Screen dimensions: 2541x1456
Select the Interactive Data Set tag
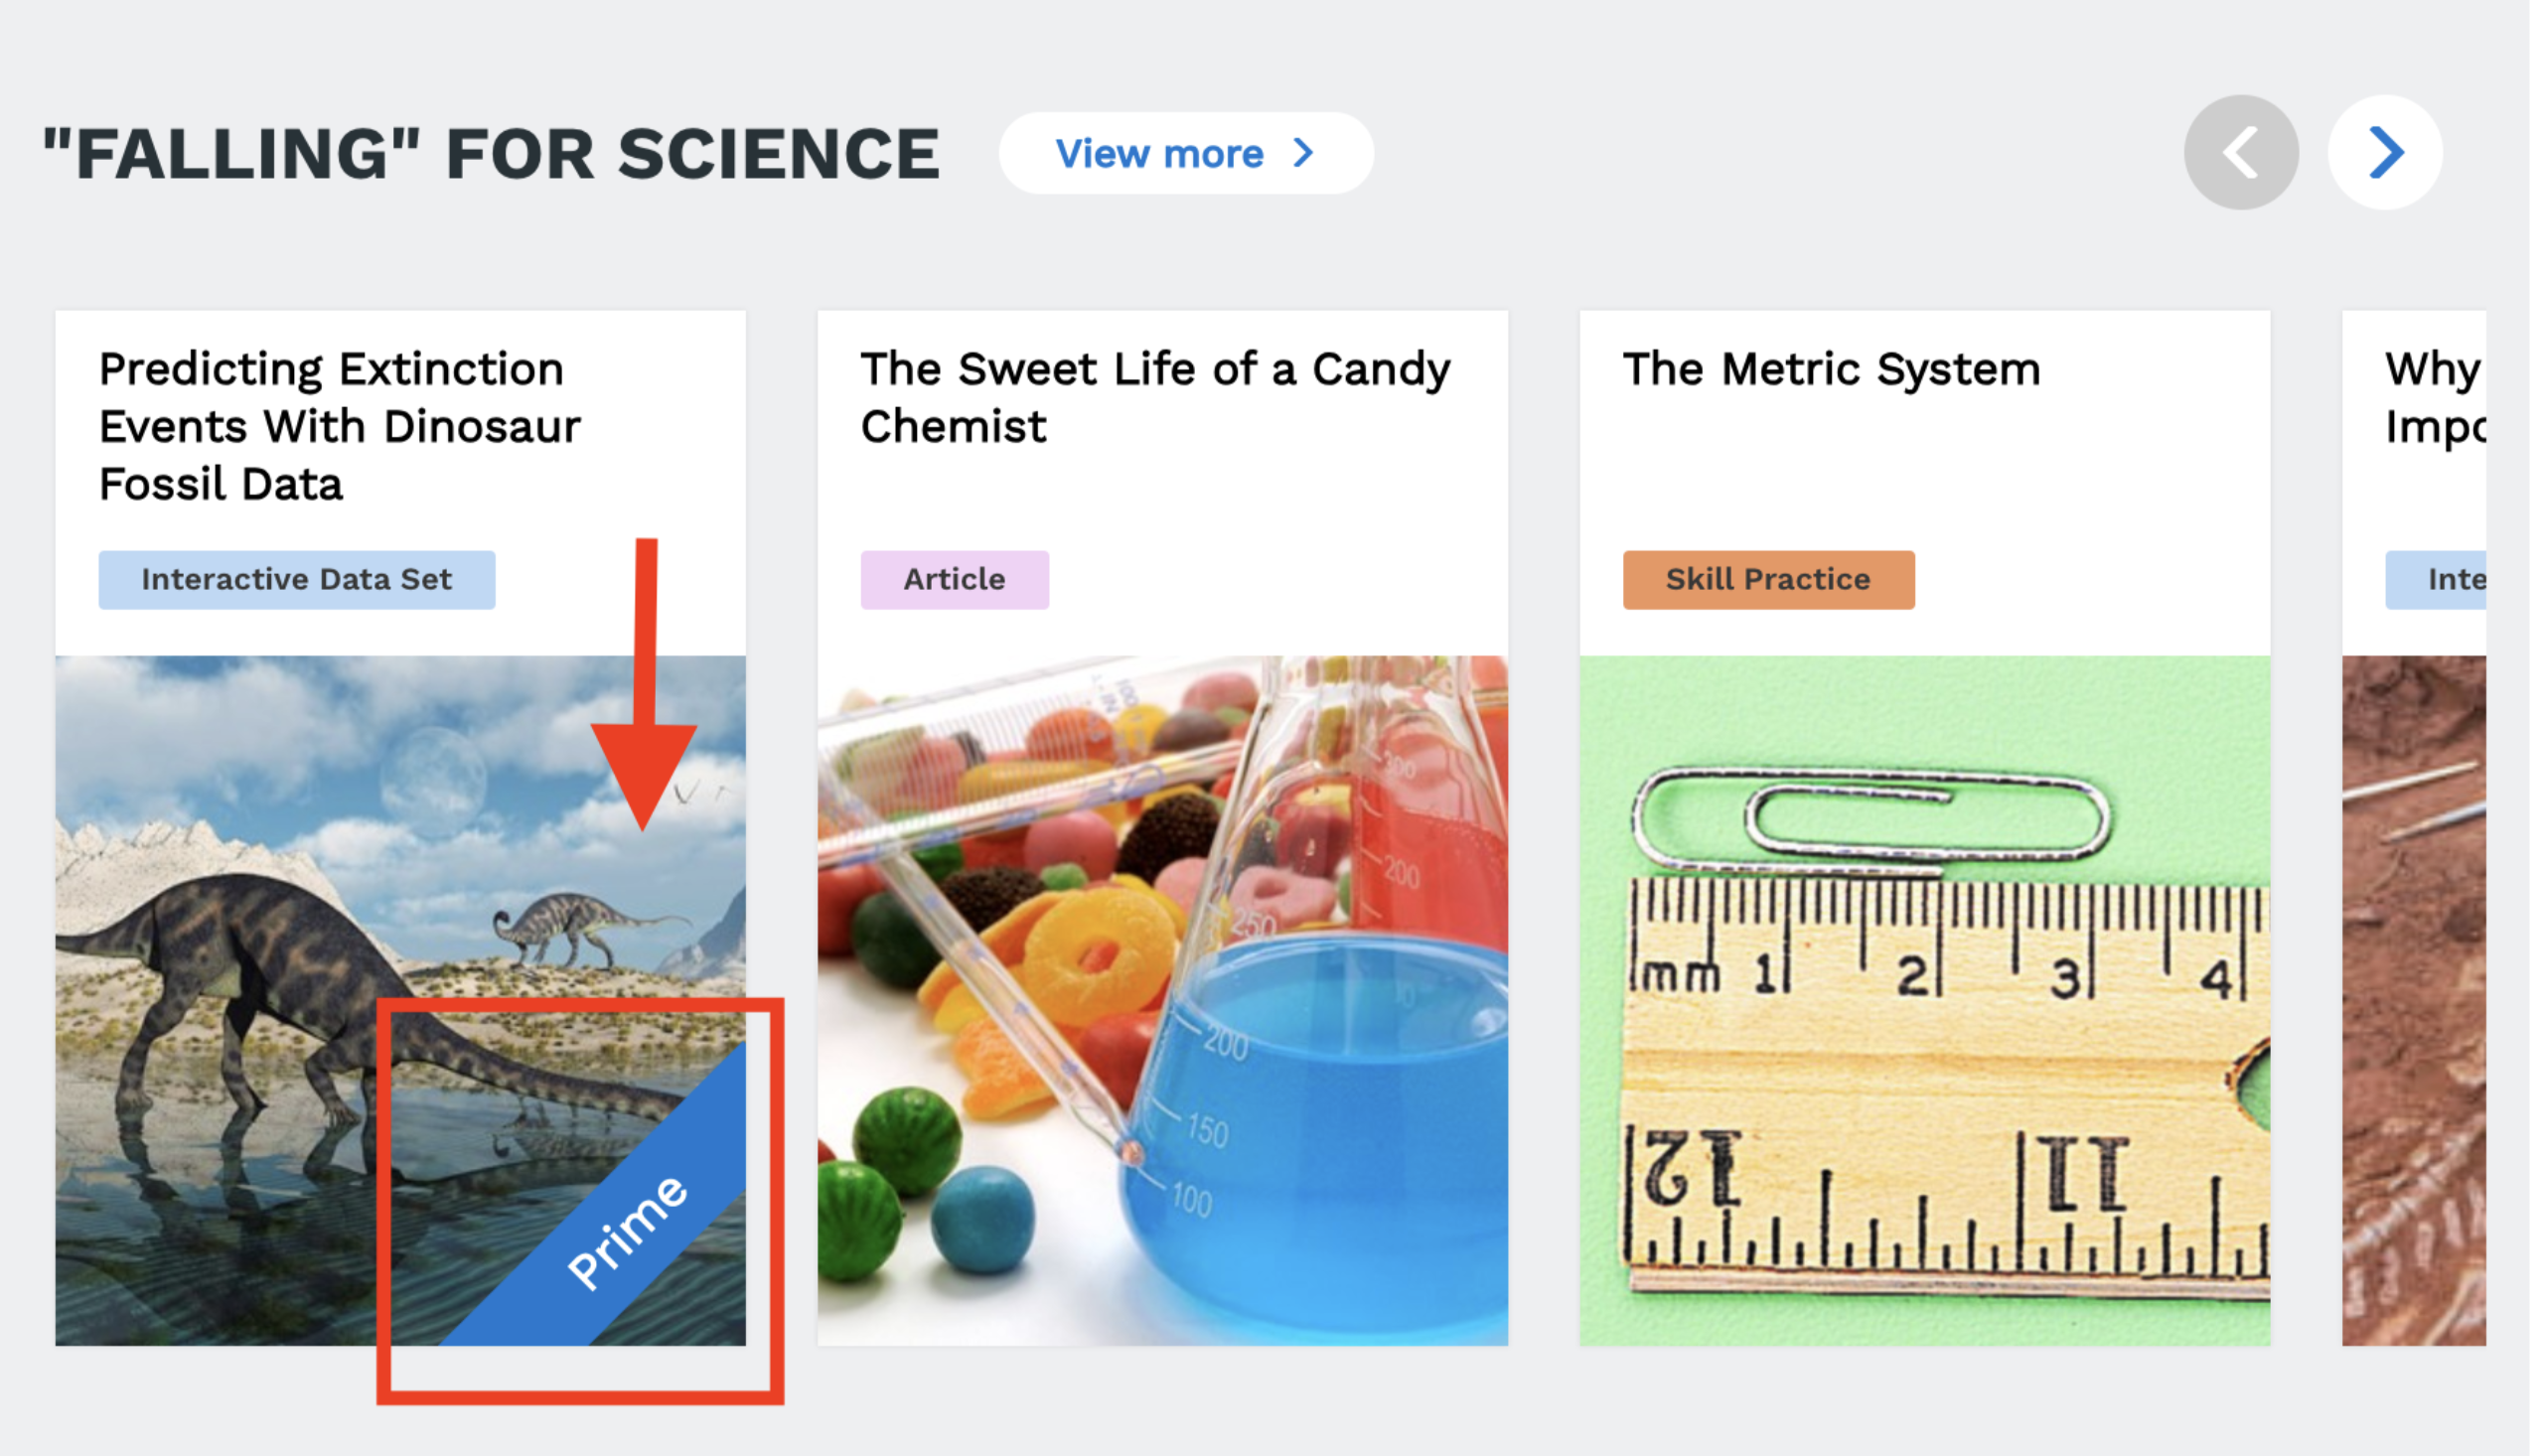click(x=298, y=581)
